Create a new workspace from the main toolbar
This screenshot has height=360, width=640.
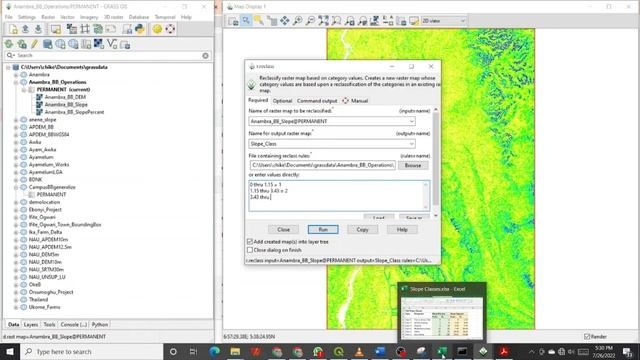point(13,29)
